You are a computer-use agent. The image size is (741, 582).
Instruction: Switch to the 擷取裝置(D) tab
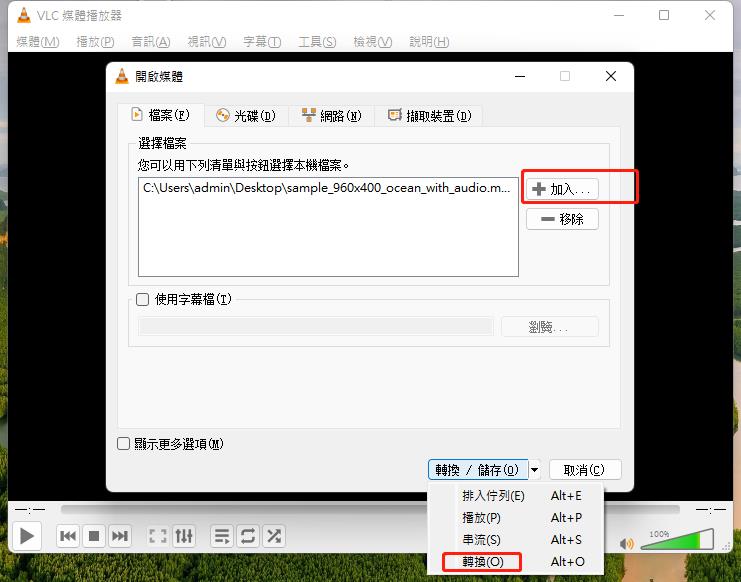pyautogui.click(x=429, y=115)
